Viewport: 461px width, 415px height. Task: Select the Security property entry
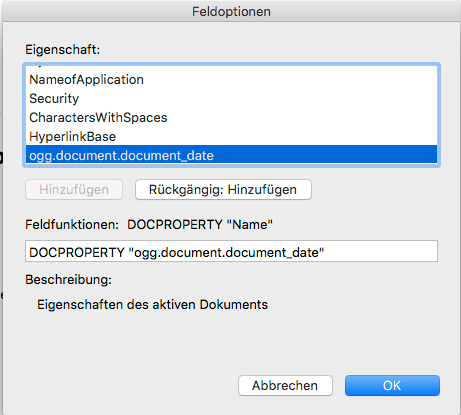click(x=231, y=99)
